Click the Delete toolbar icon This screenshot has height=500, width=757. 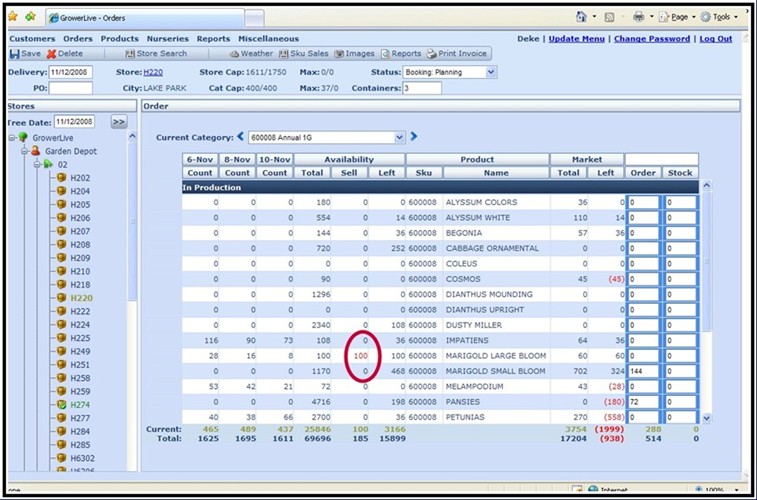point(52,54)
